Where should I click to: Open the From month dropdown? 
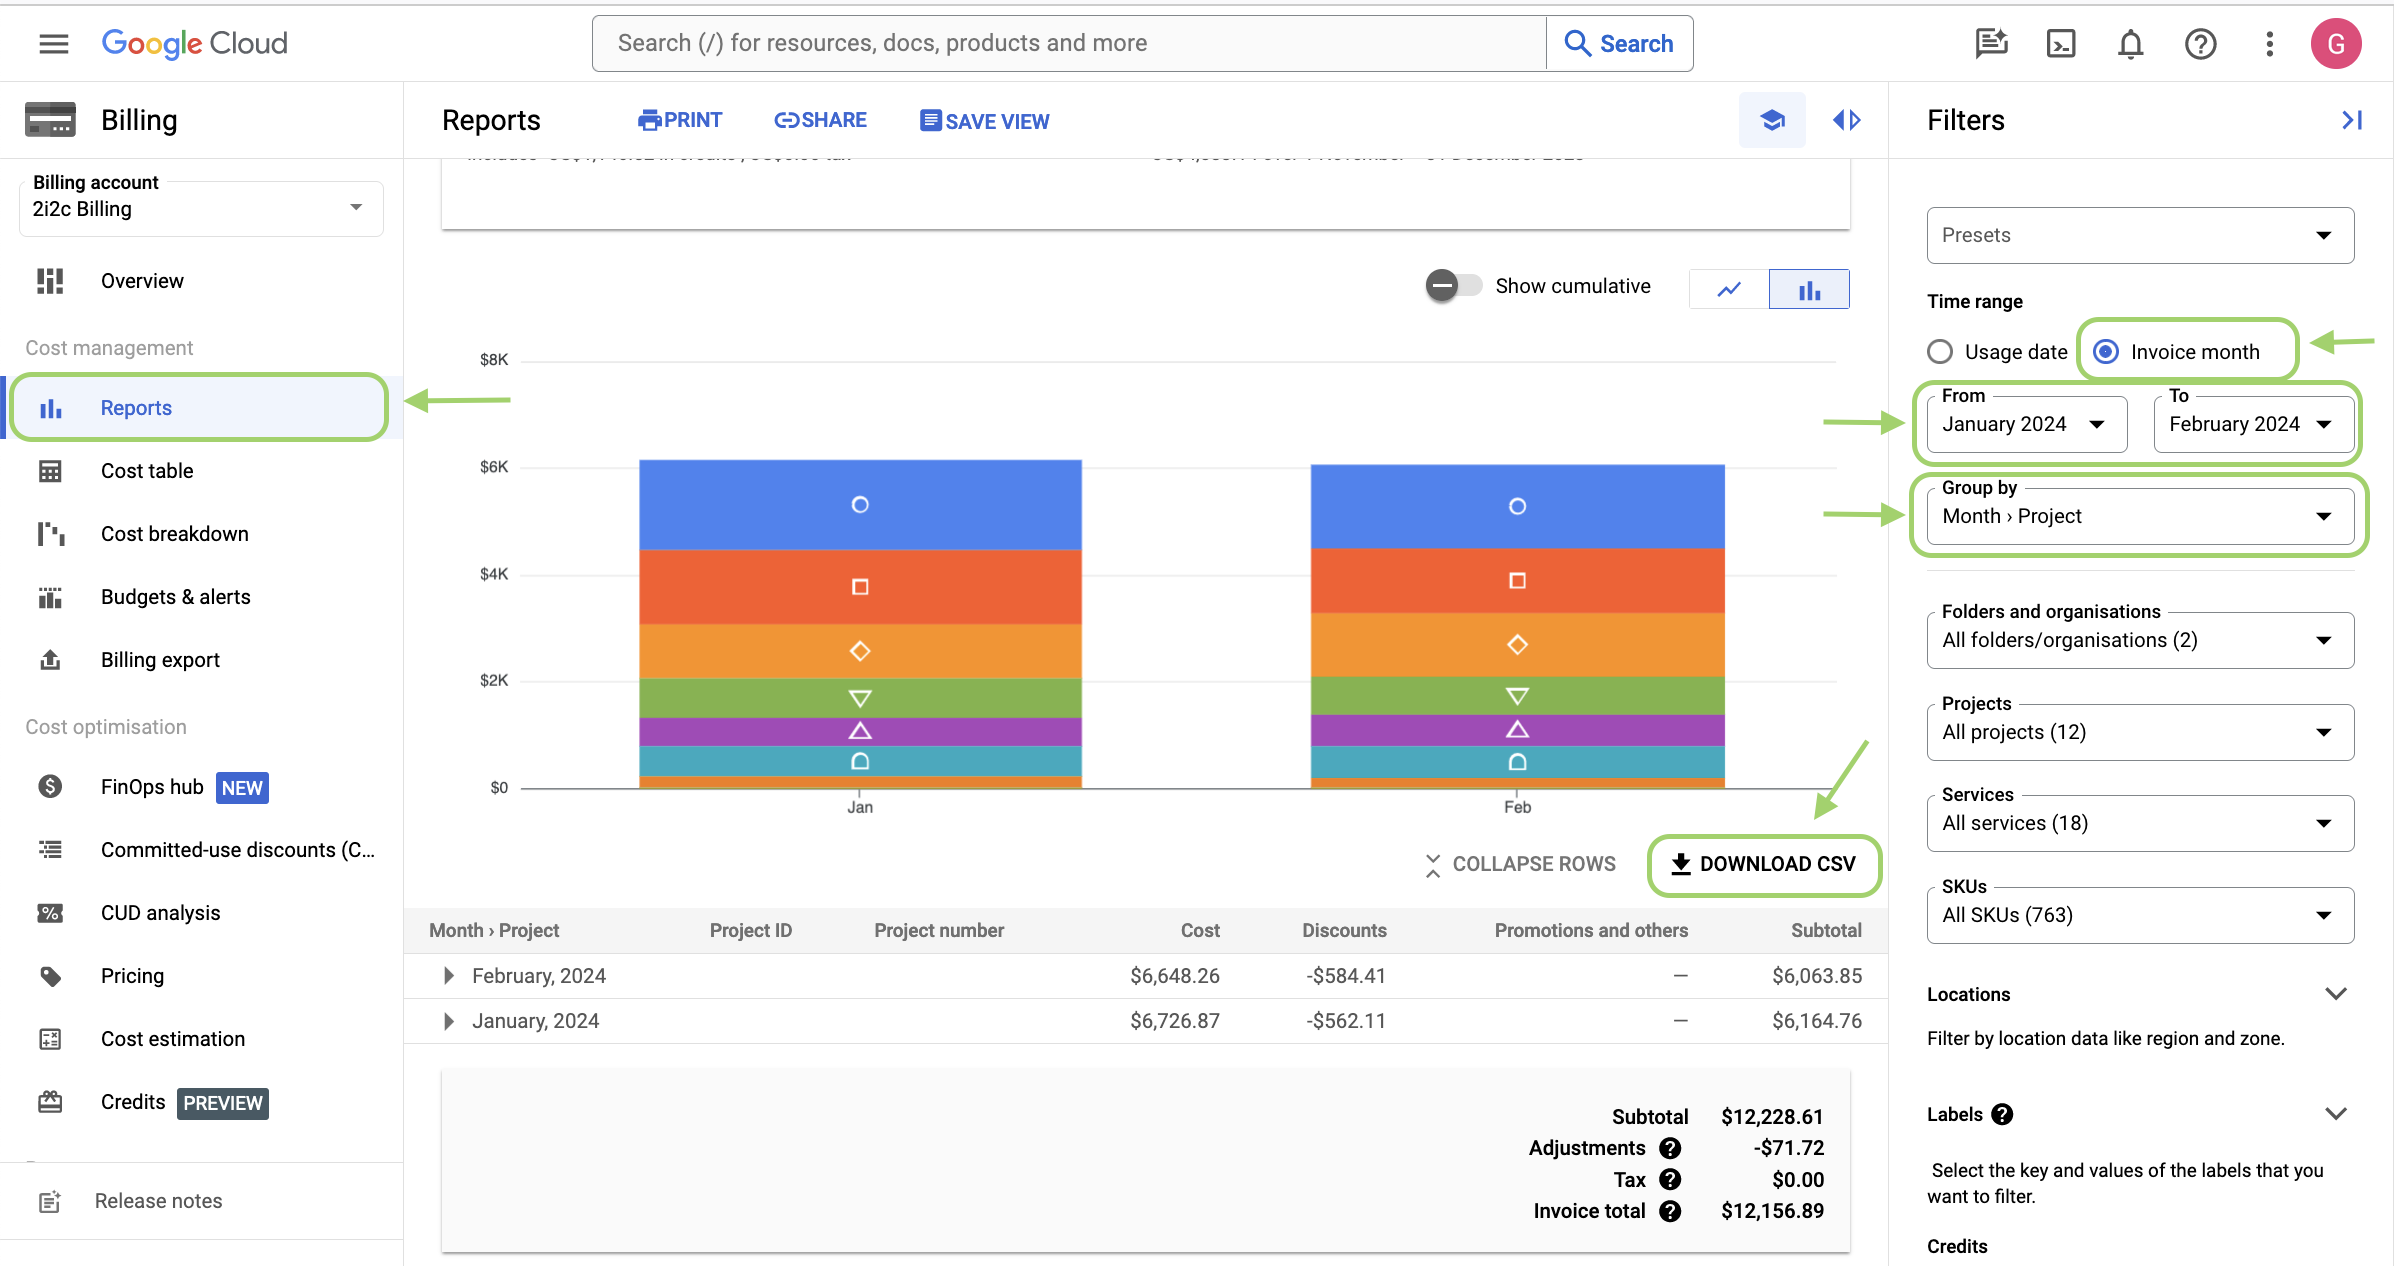[x=2027, y=425]
